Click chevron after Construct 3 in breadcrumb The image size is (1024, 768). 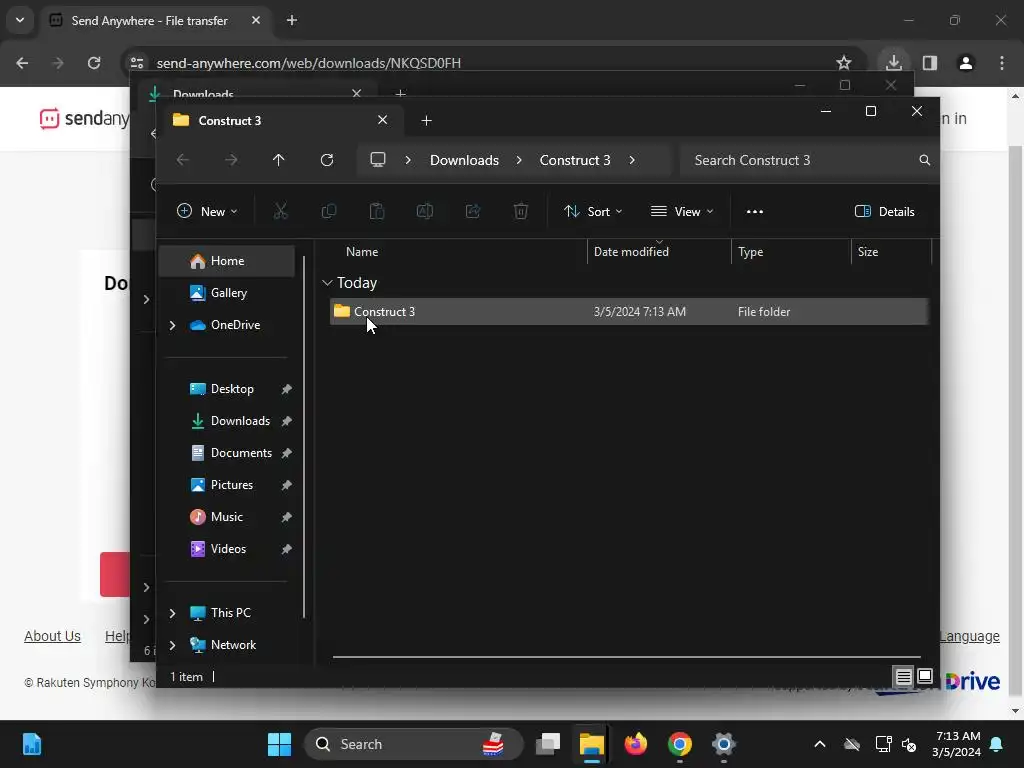pyautogui.click(x=632, y=160)
